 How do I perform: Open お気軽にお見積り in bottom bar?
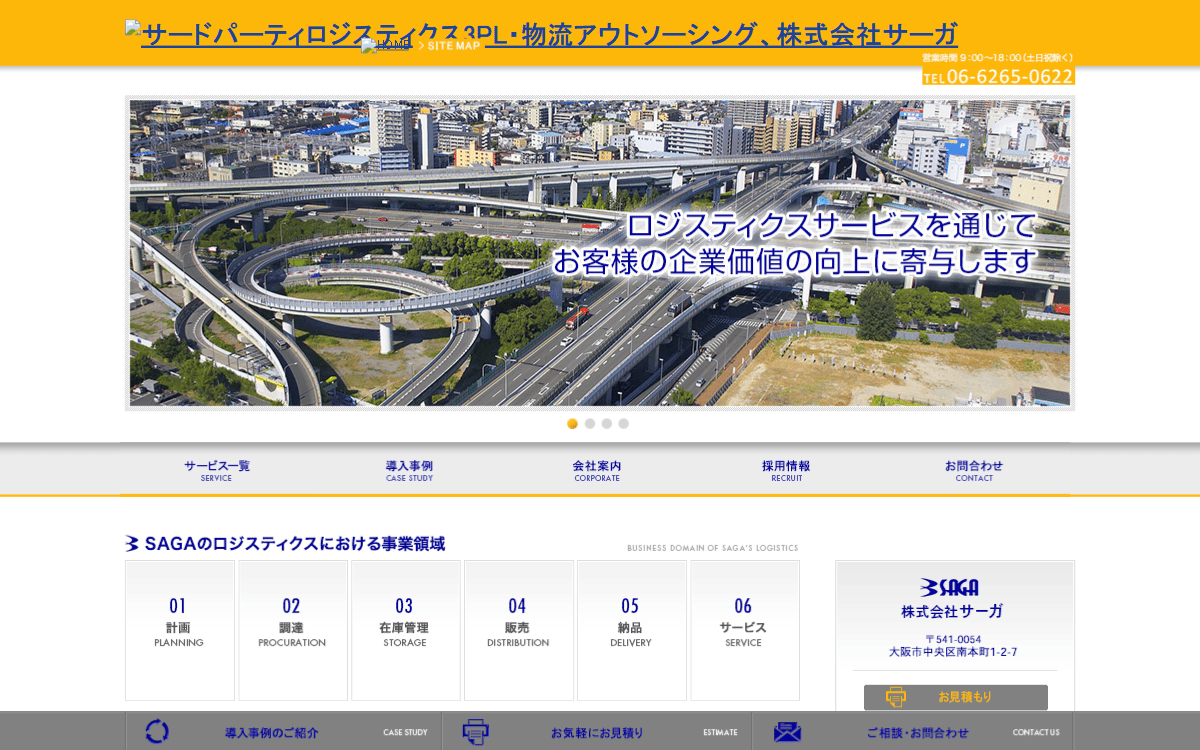[598, 731]
